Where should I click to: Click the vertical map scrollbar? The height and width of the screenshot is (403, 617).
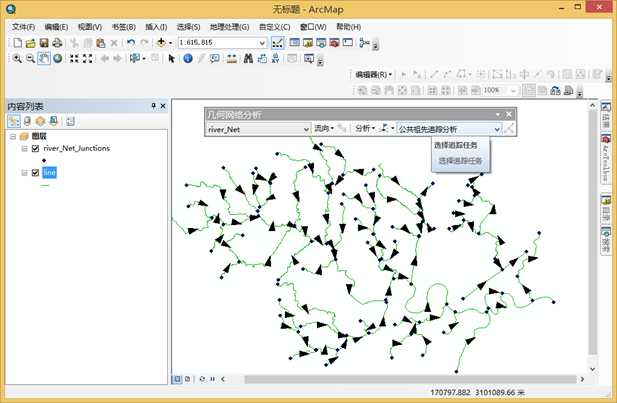pos(592,231)
